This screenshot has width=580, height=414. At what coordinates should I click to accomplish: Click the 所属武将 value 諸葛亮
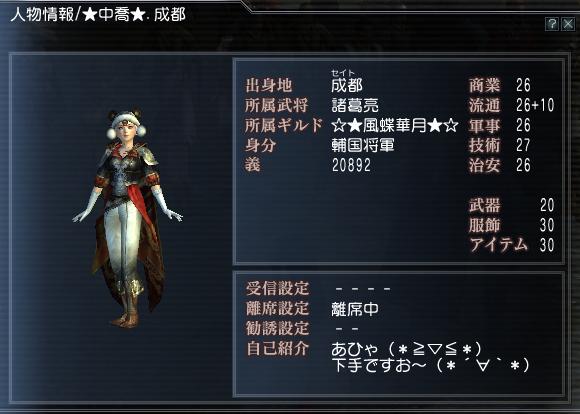(355, 105)
